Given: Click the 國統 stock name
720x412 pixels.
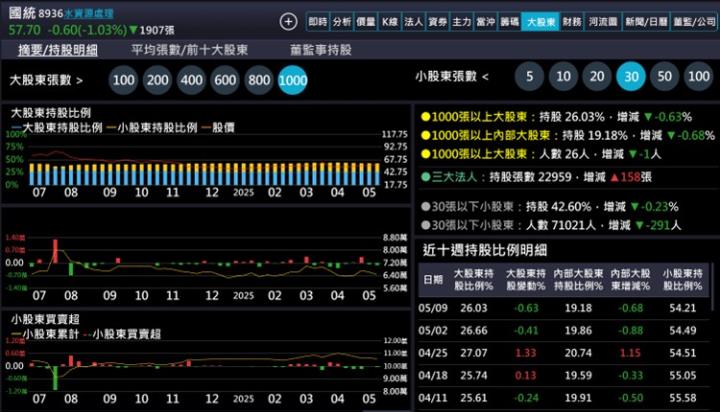Looking at the screenshot, I should [22, 12].
